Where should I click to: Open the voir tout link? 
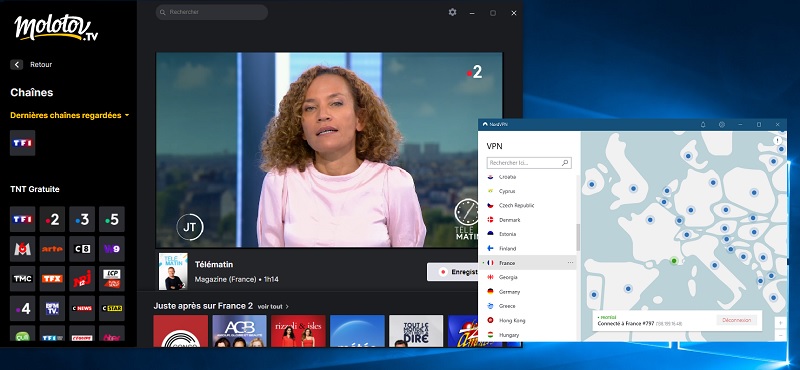(x=273, y=307)
